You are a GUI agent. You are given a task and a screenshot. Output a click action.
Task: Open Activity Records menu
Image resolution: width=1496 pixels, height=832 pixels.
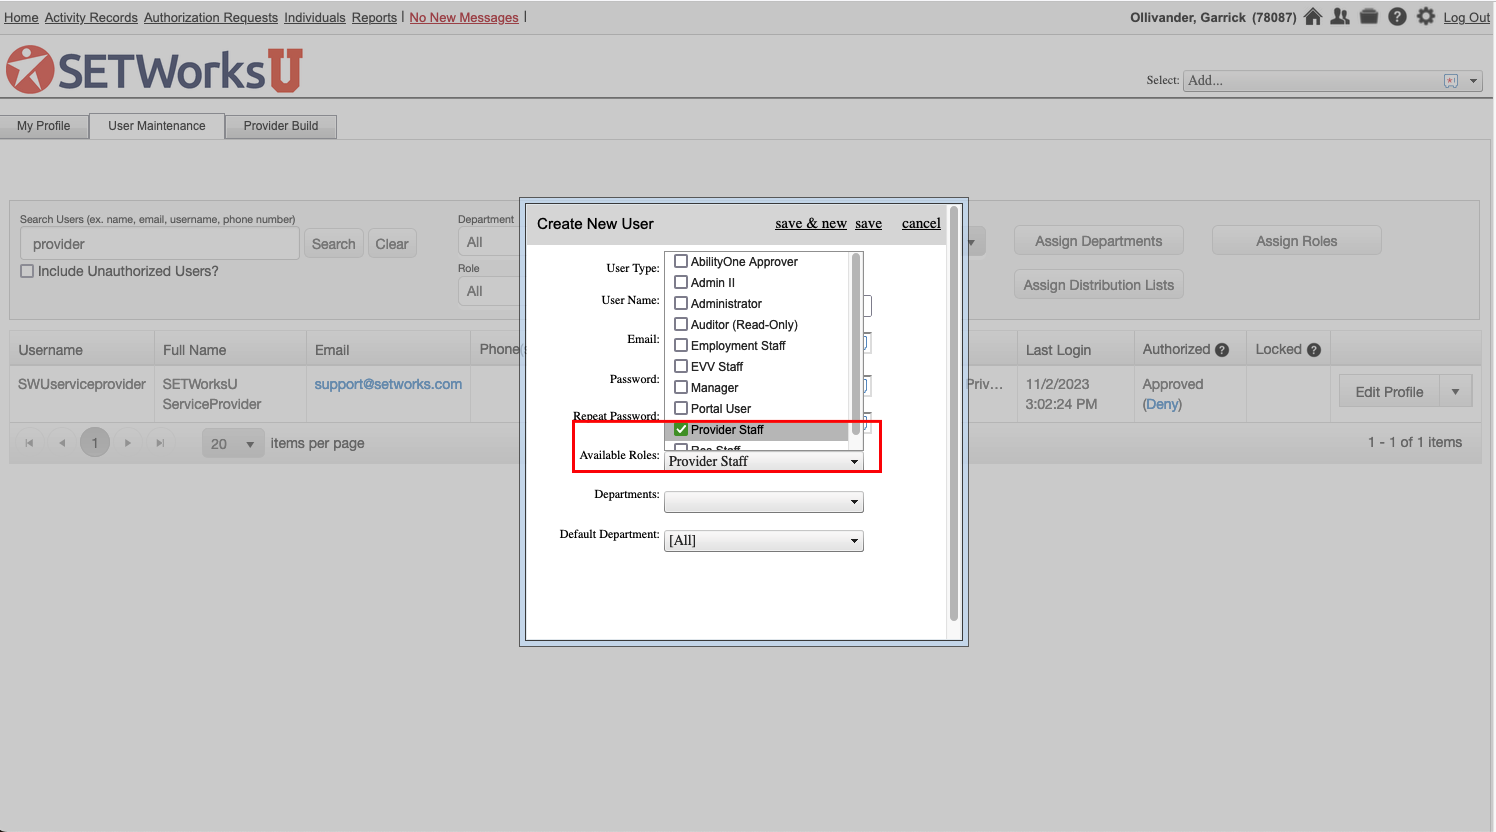click(91, 18)
